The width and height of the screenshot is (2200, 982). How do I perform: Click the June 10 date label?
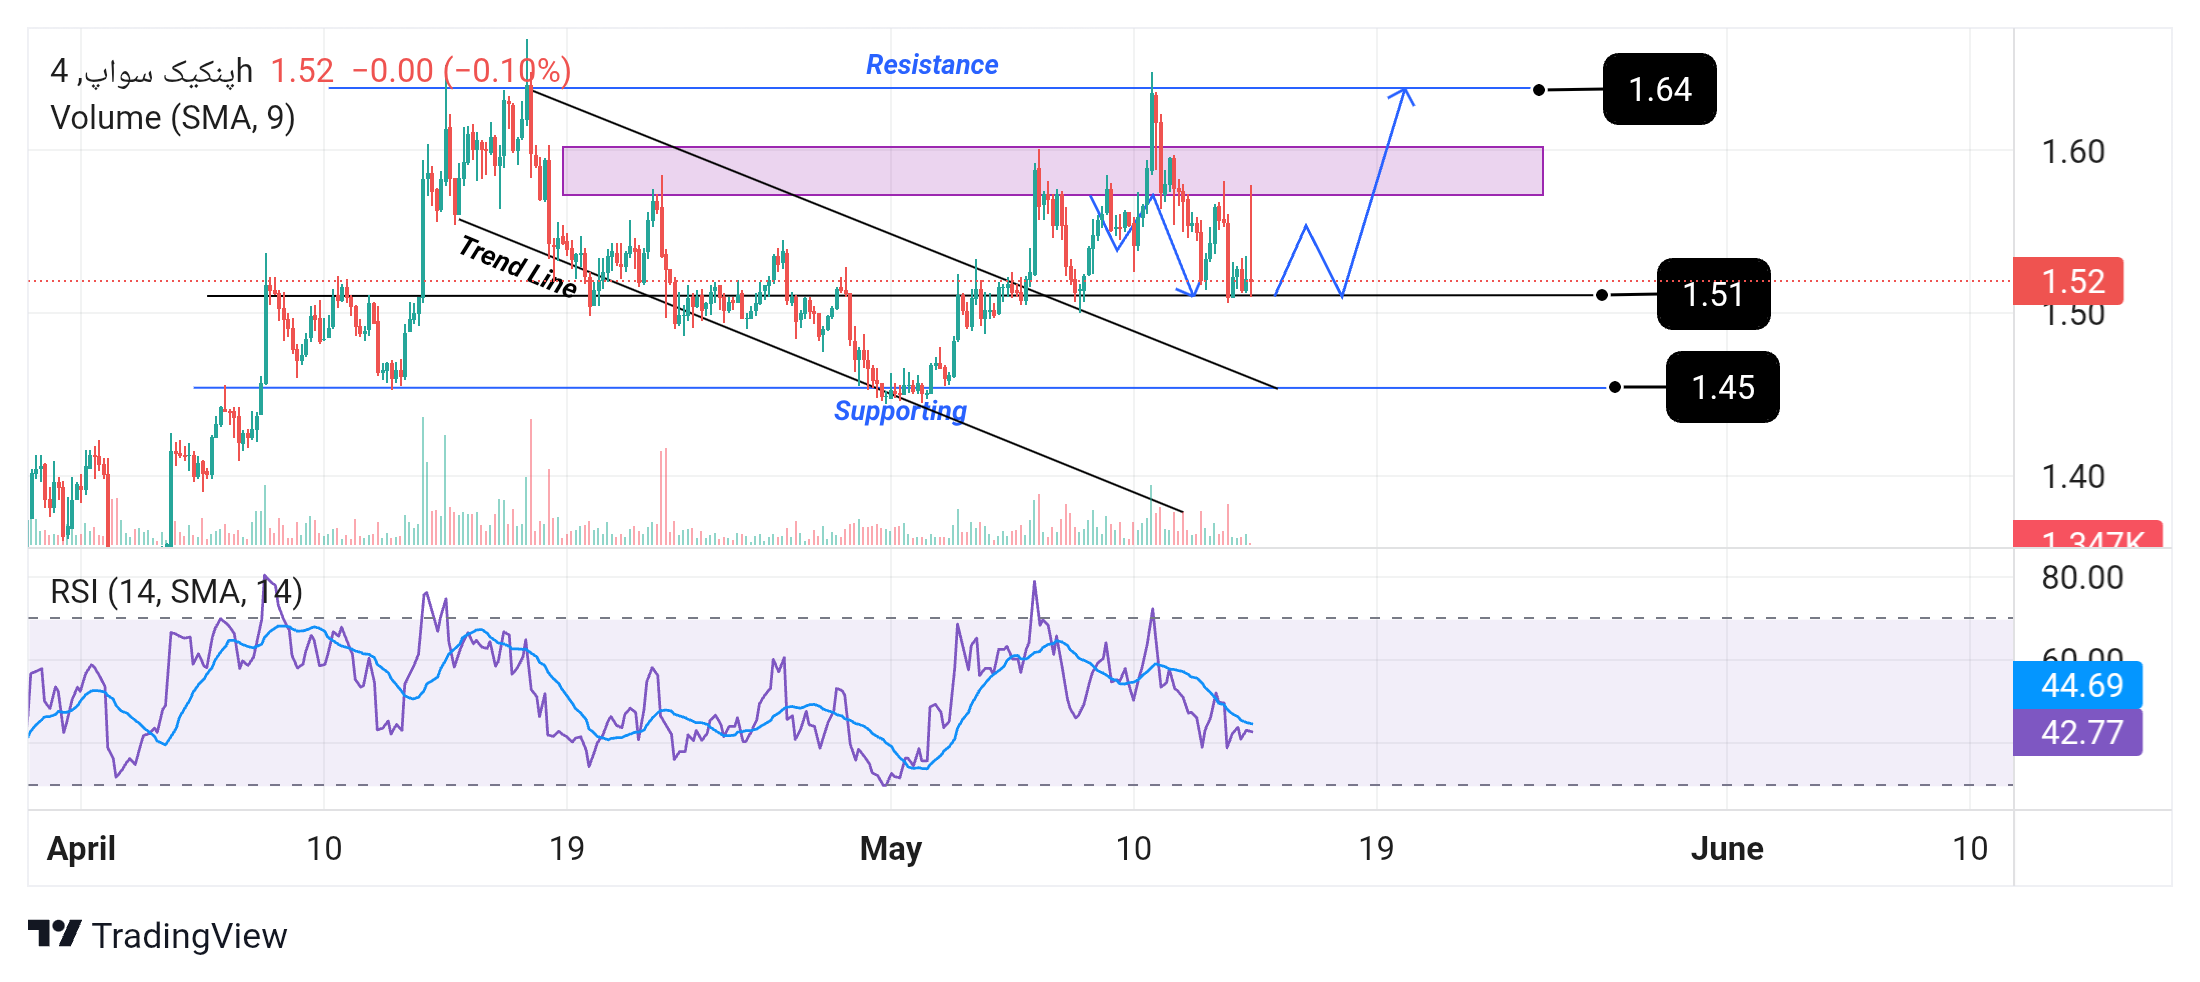coord(1970,849)
